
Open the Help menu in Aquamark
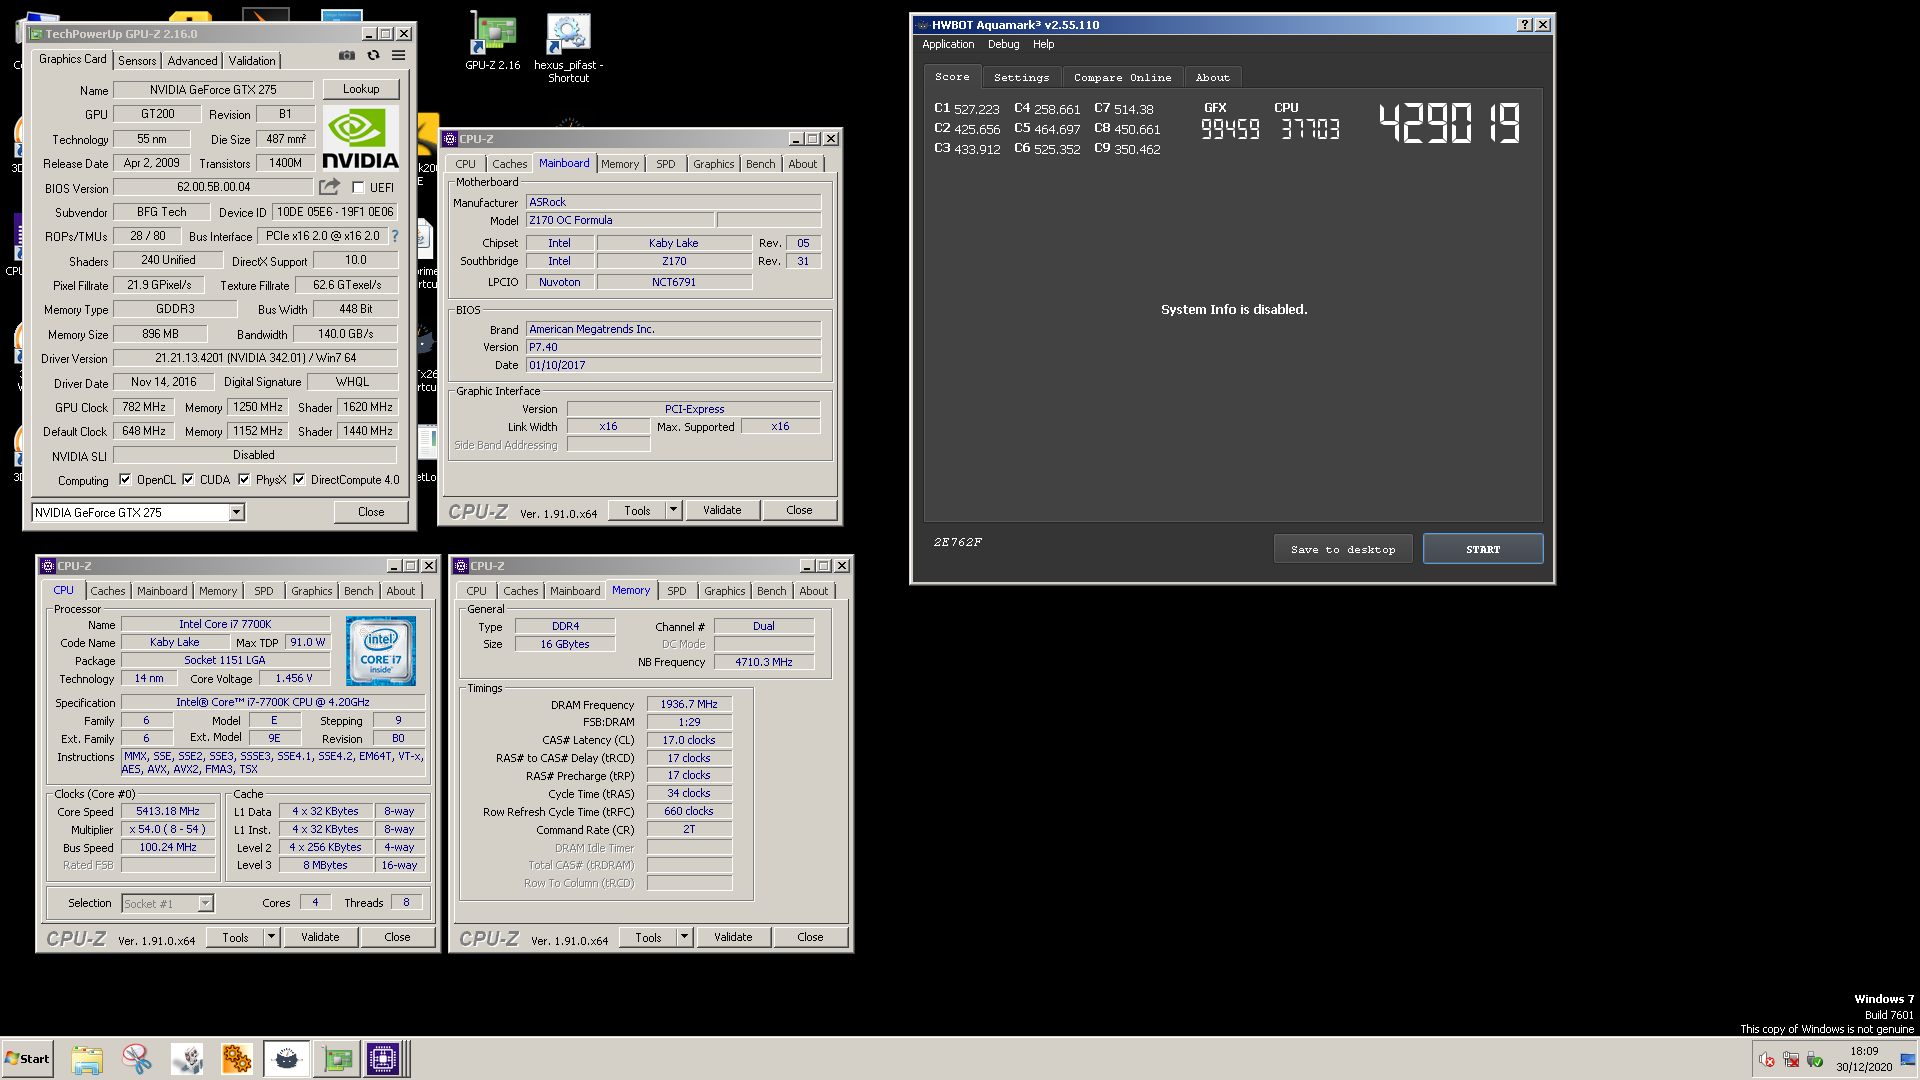tap(1043, 44)
